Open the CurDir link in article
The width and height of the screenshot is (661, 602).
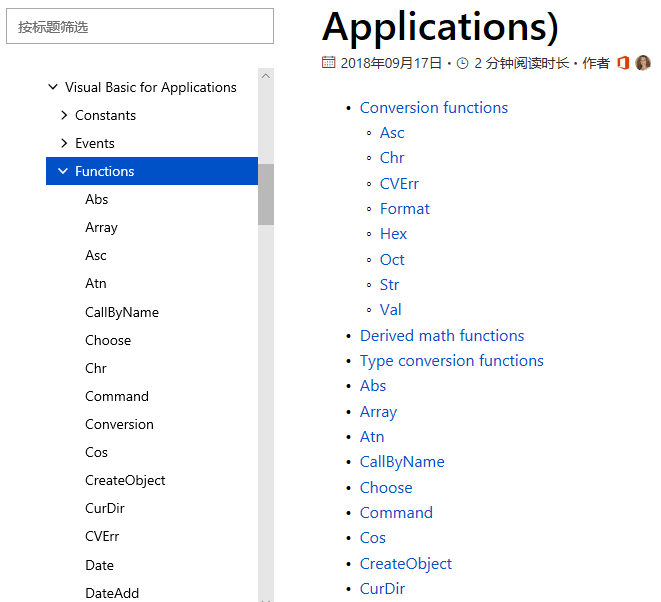point(382,589)
